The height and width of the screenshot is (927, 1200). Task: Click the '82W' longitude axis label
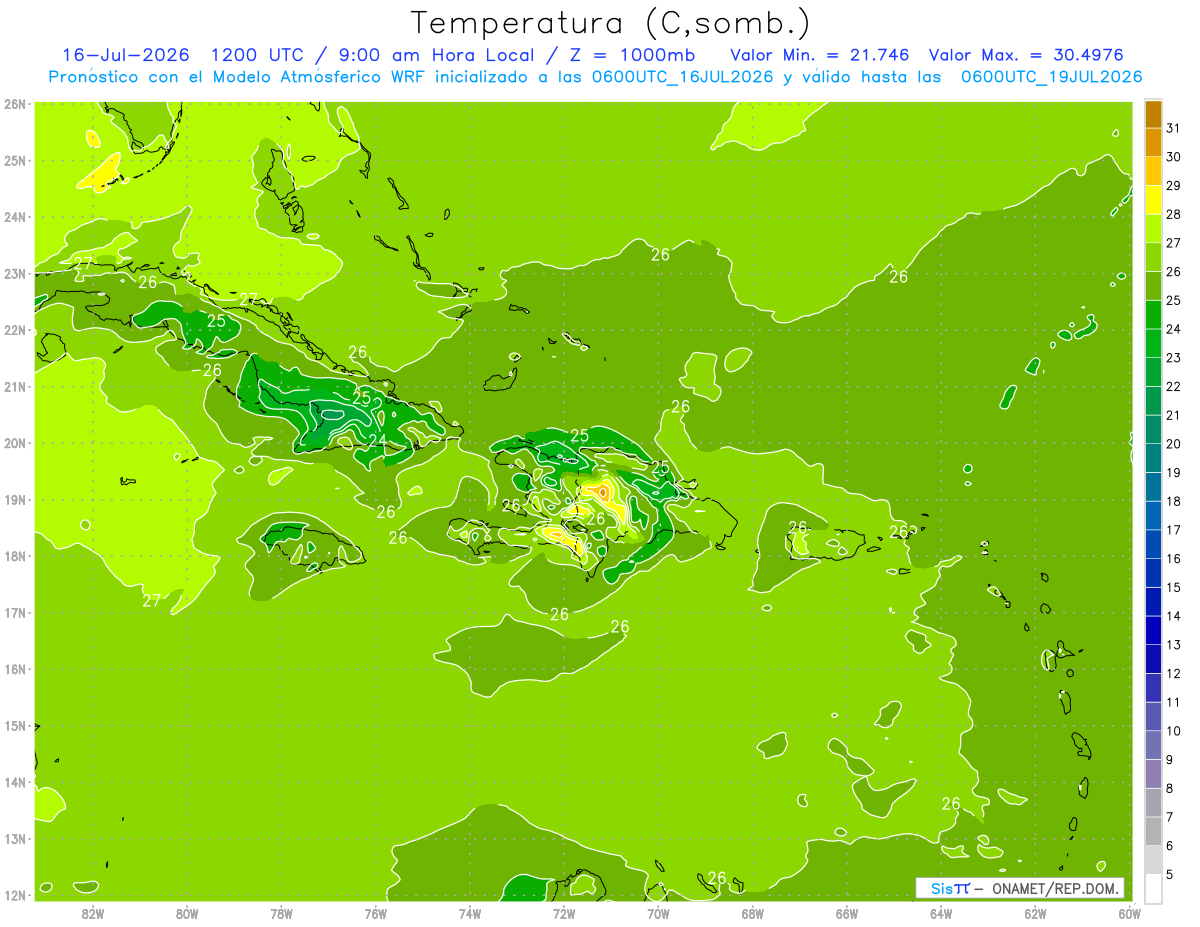coord(93,913)
